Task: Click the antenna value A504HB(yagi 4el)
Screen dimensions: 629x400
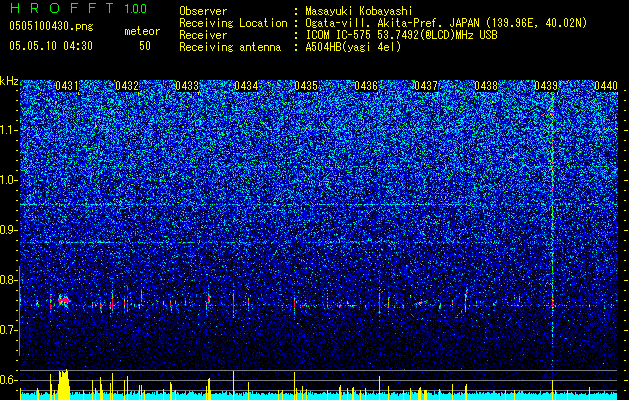Action: [353, 47]
